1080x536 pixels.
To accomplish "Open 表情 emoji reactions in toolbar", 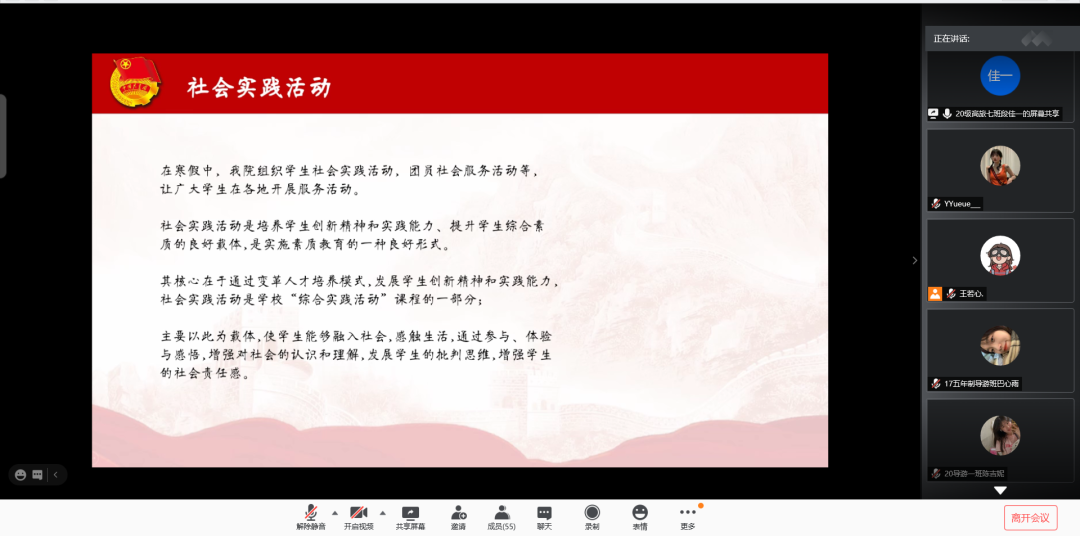I will 640,516.
